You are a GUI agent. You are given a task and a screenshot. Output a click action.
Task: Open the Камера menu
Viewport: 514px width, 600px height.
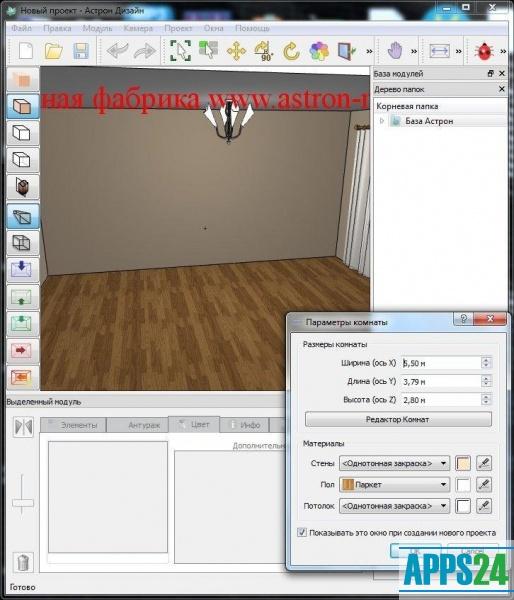(x=138, y=28)
